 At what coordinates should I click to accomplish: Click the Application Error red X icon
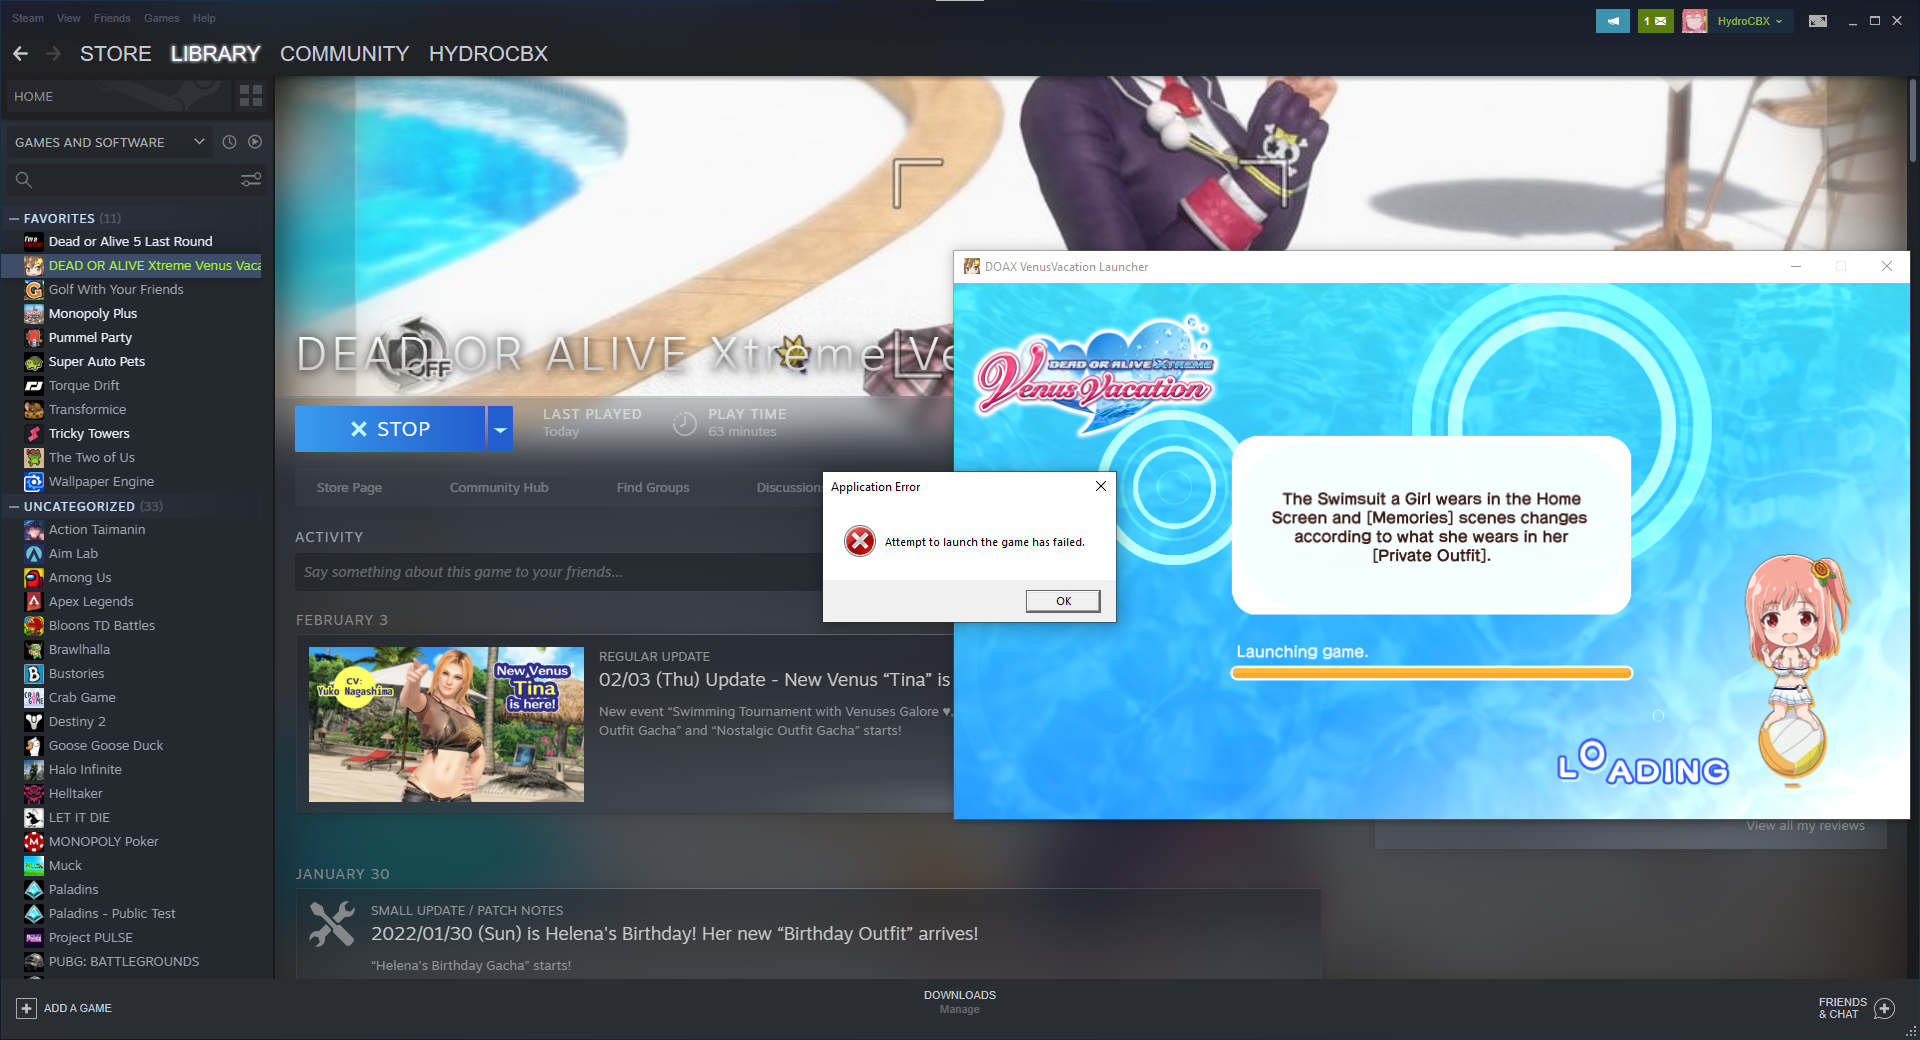(860, 541)
